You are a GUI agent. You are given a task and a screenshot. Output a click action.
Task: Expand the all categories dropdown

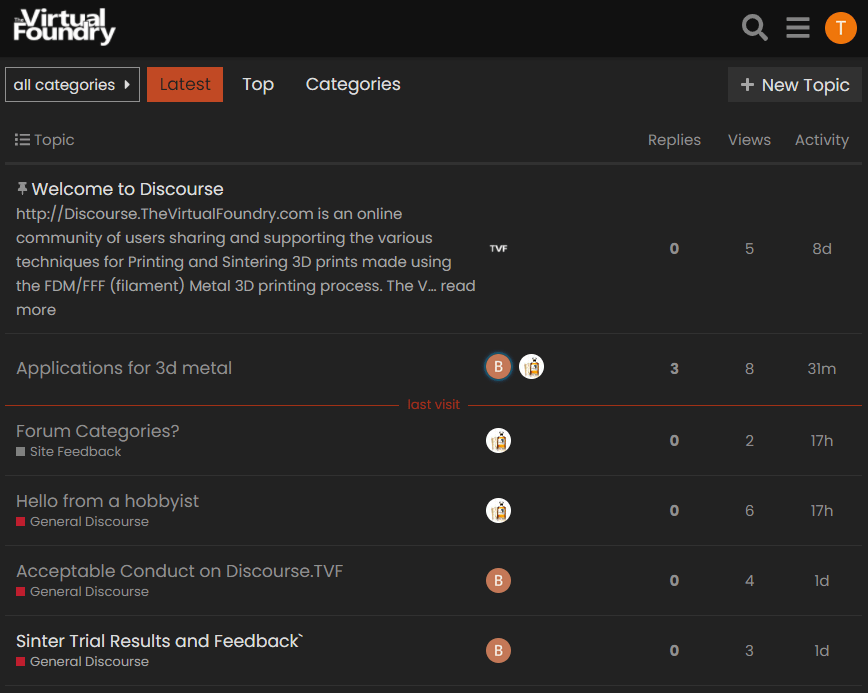[x=73, y=85]
